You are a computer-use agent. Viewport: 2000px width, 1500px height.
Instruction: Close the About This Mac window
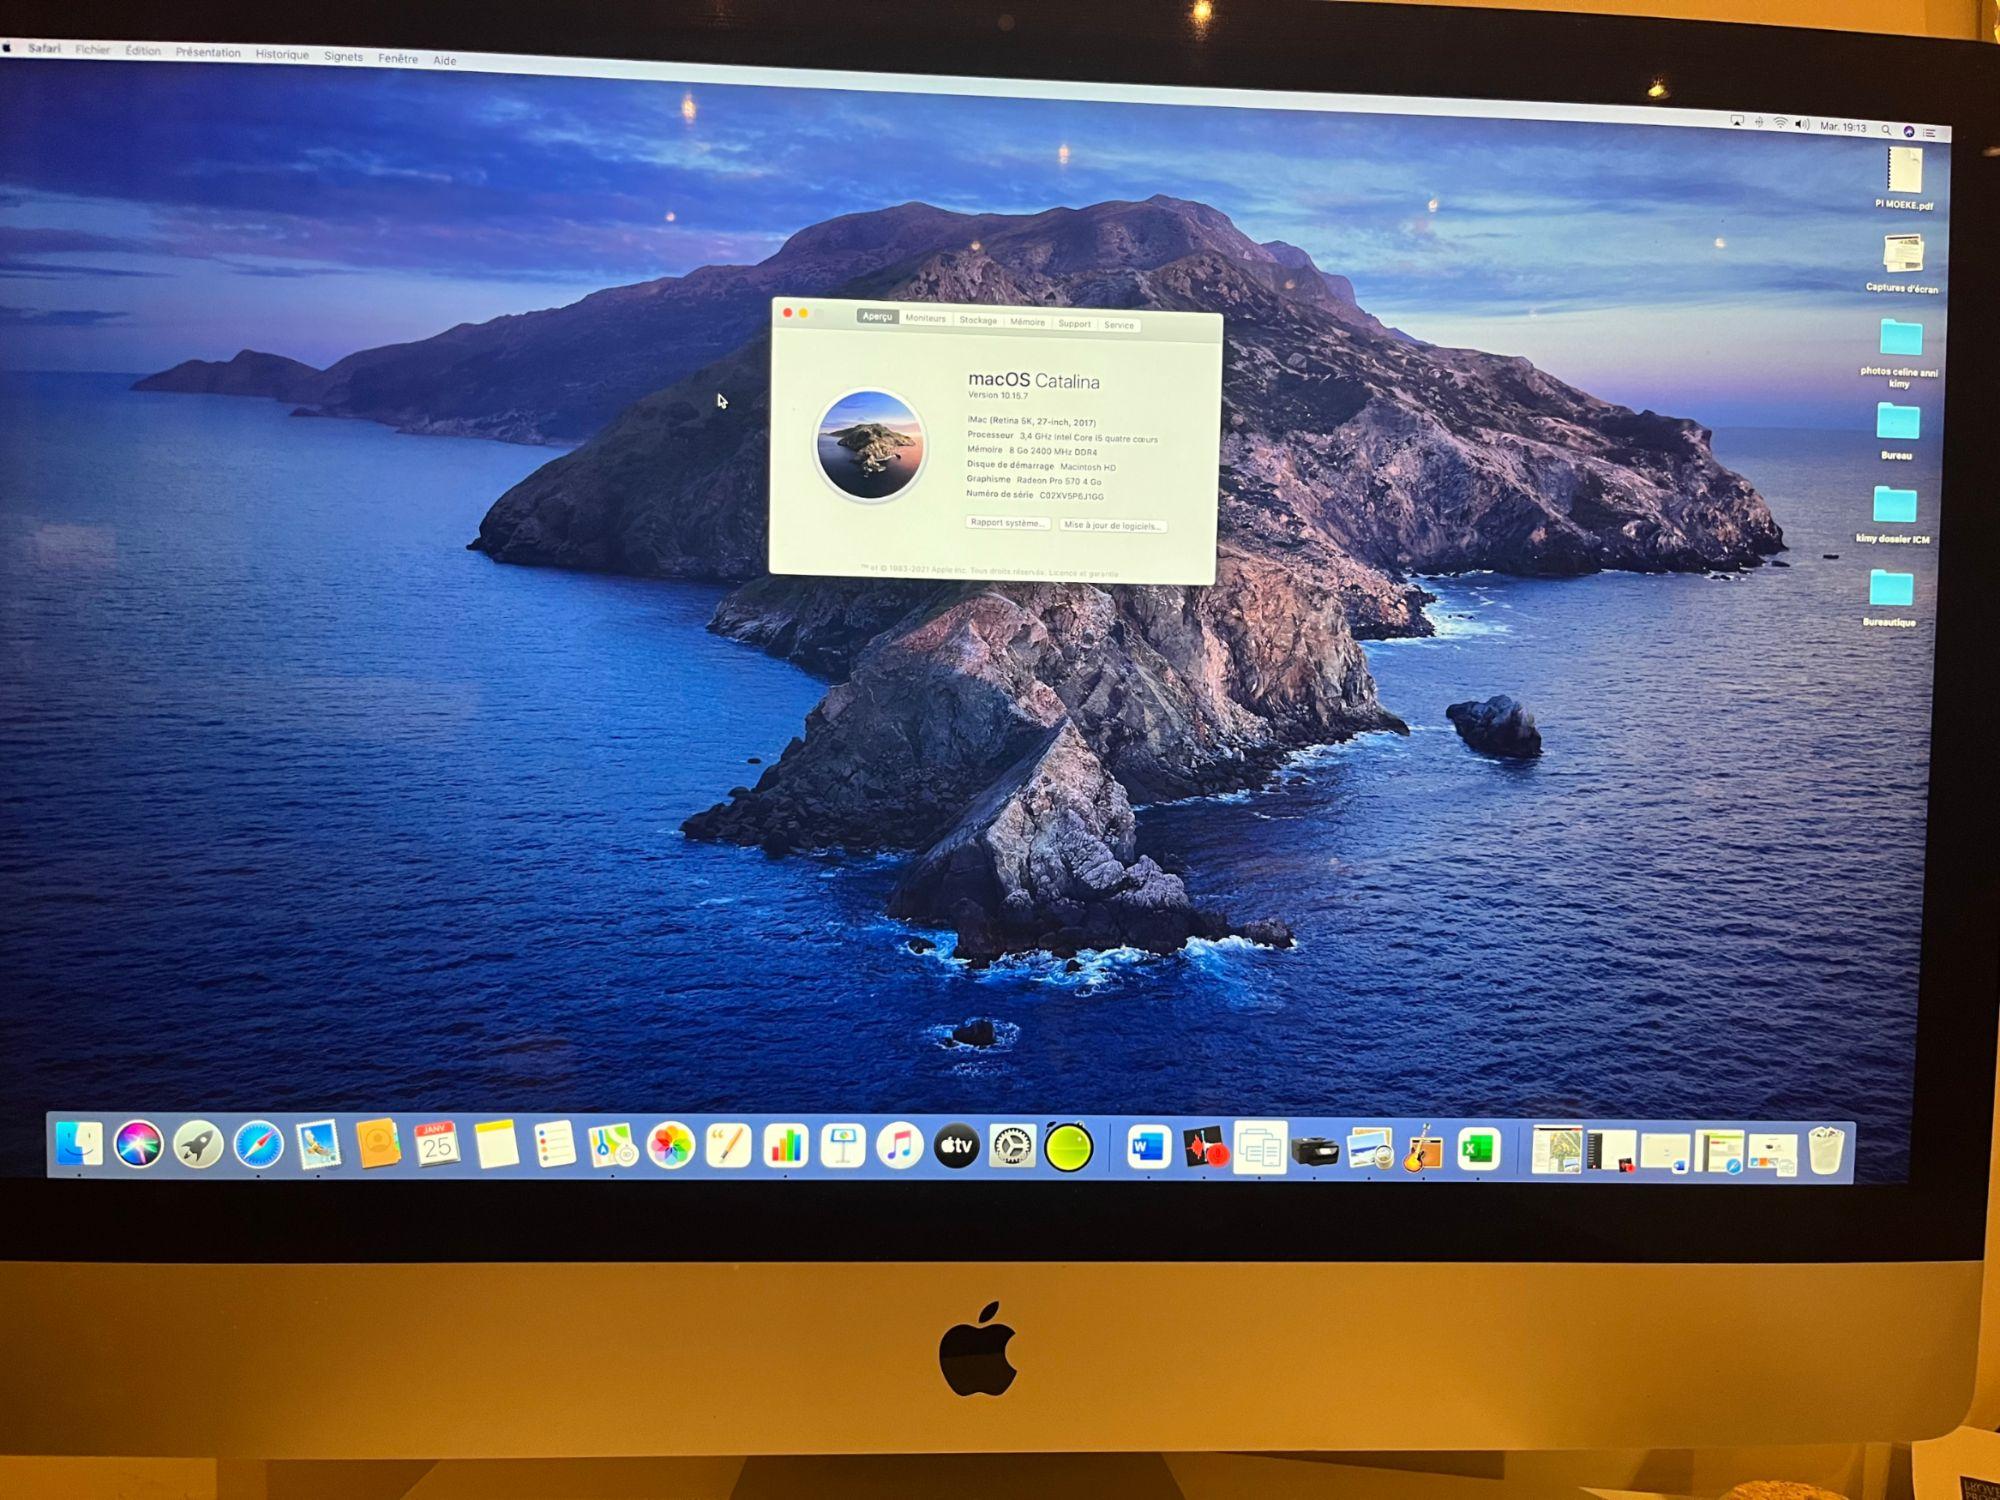tap(787, 313)
